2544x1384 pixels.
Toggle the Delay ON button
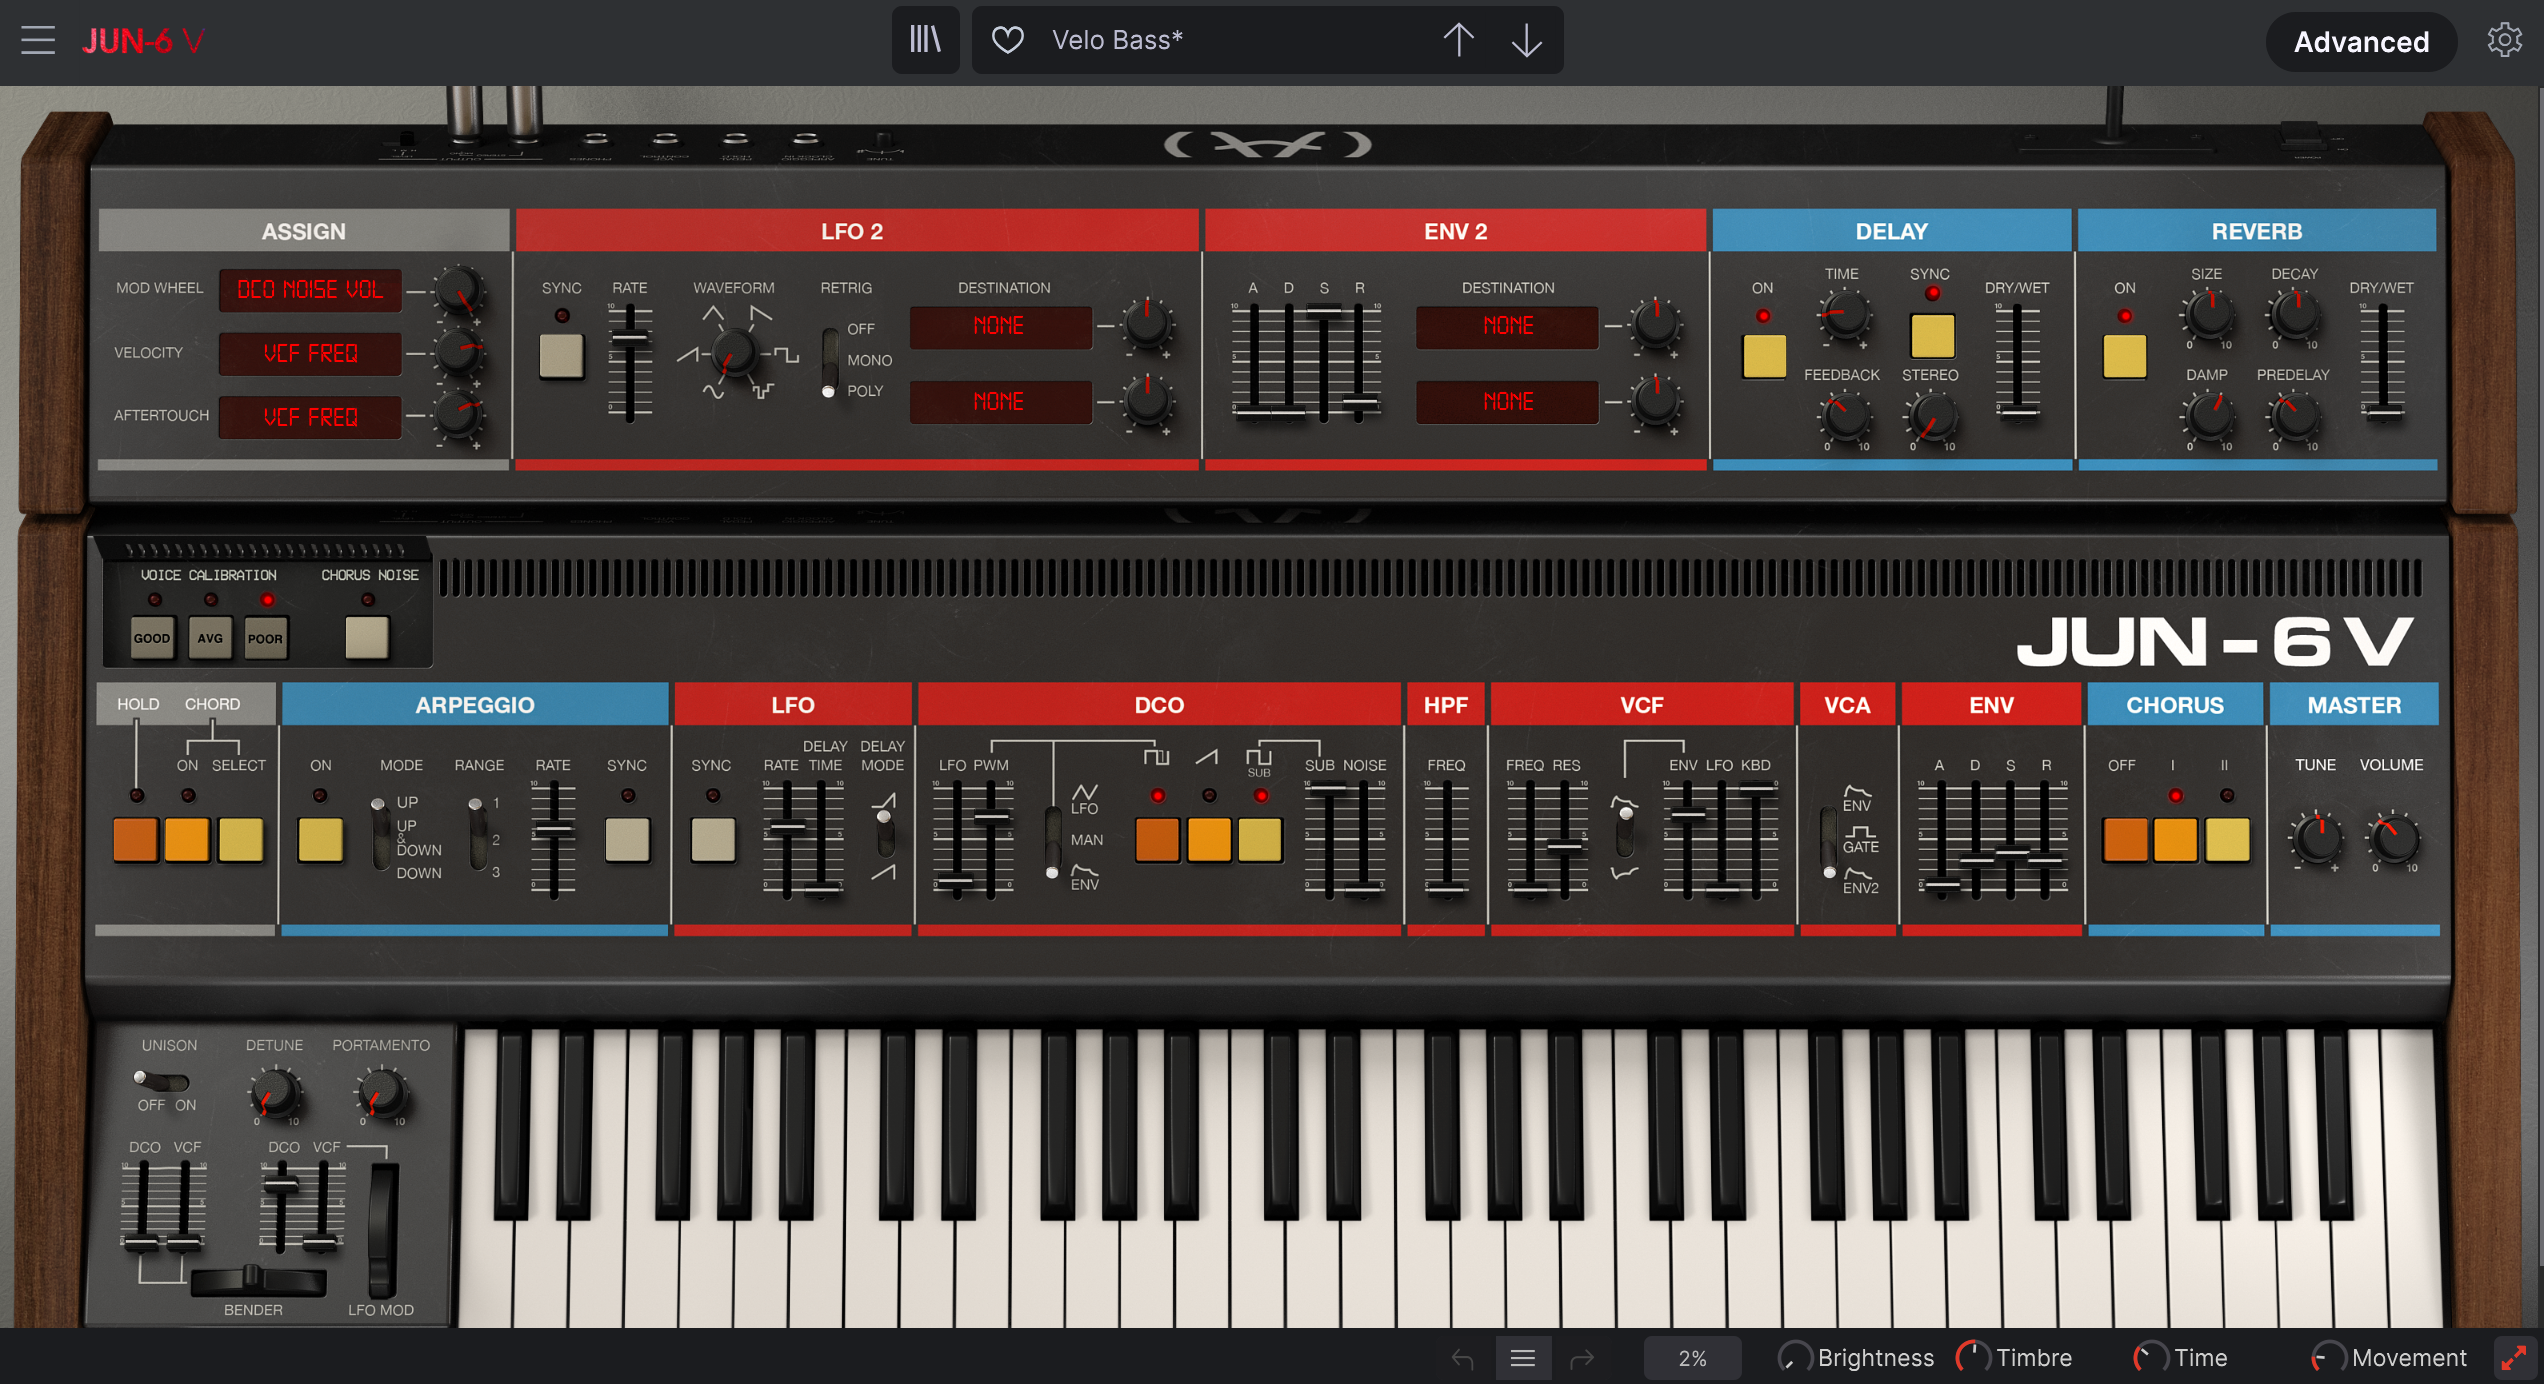pyautogui.click(x=1764, y=356)
